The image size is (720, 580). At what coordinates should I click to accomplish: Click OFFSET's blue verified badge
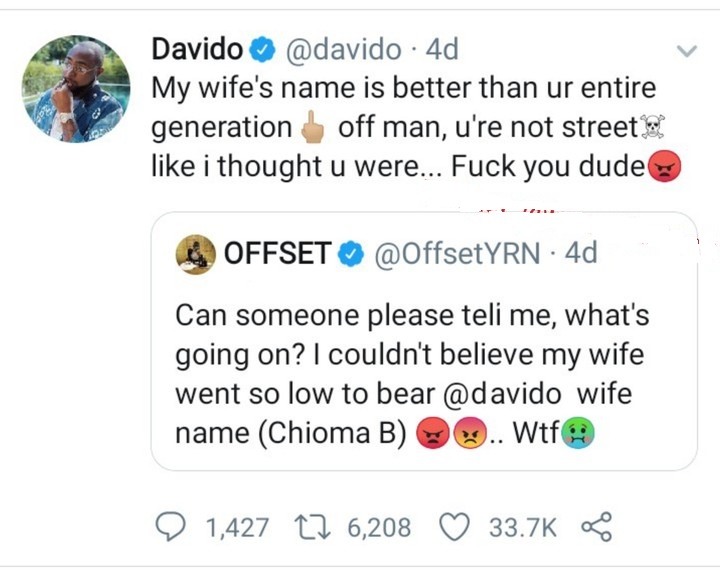coord(349,255)
